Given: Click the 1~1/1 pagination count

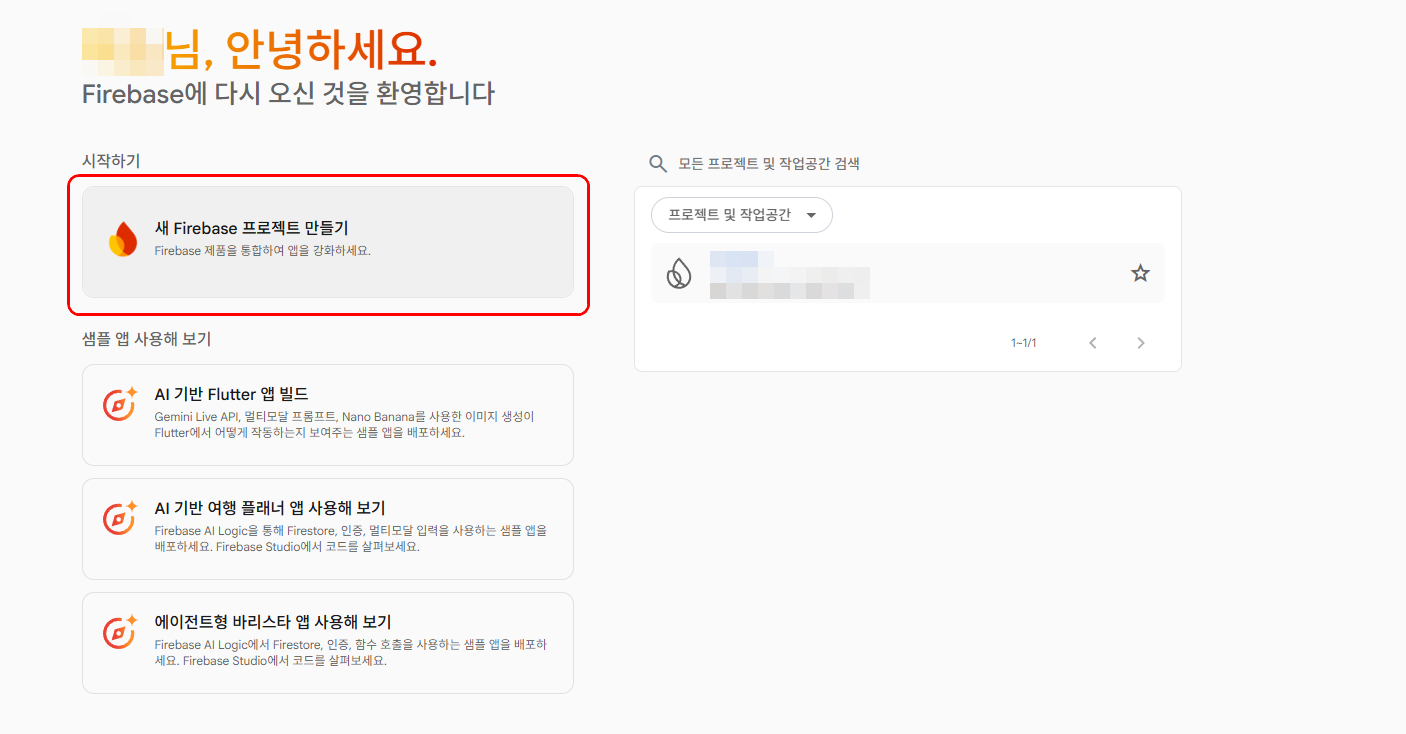Looking at the screenshot, I should (1024, 343).
